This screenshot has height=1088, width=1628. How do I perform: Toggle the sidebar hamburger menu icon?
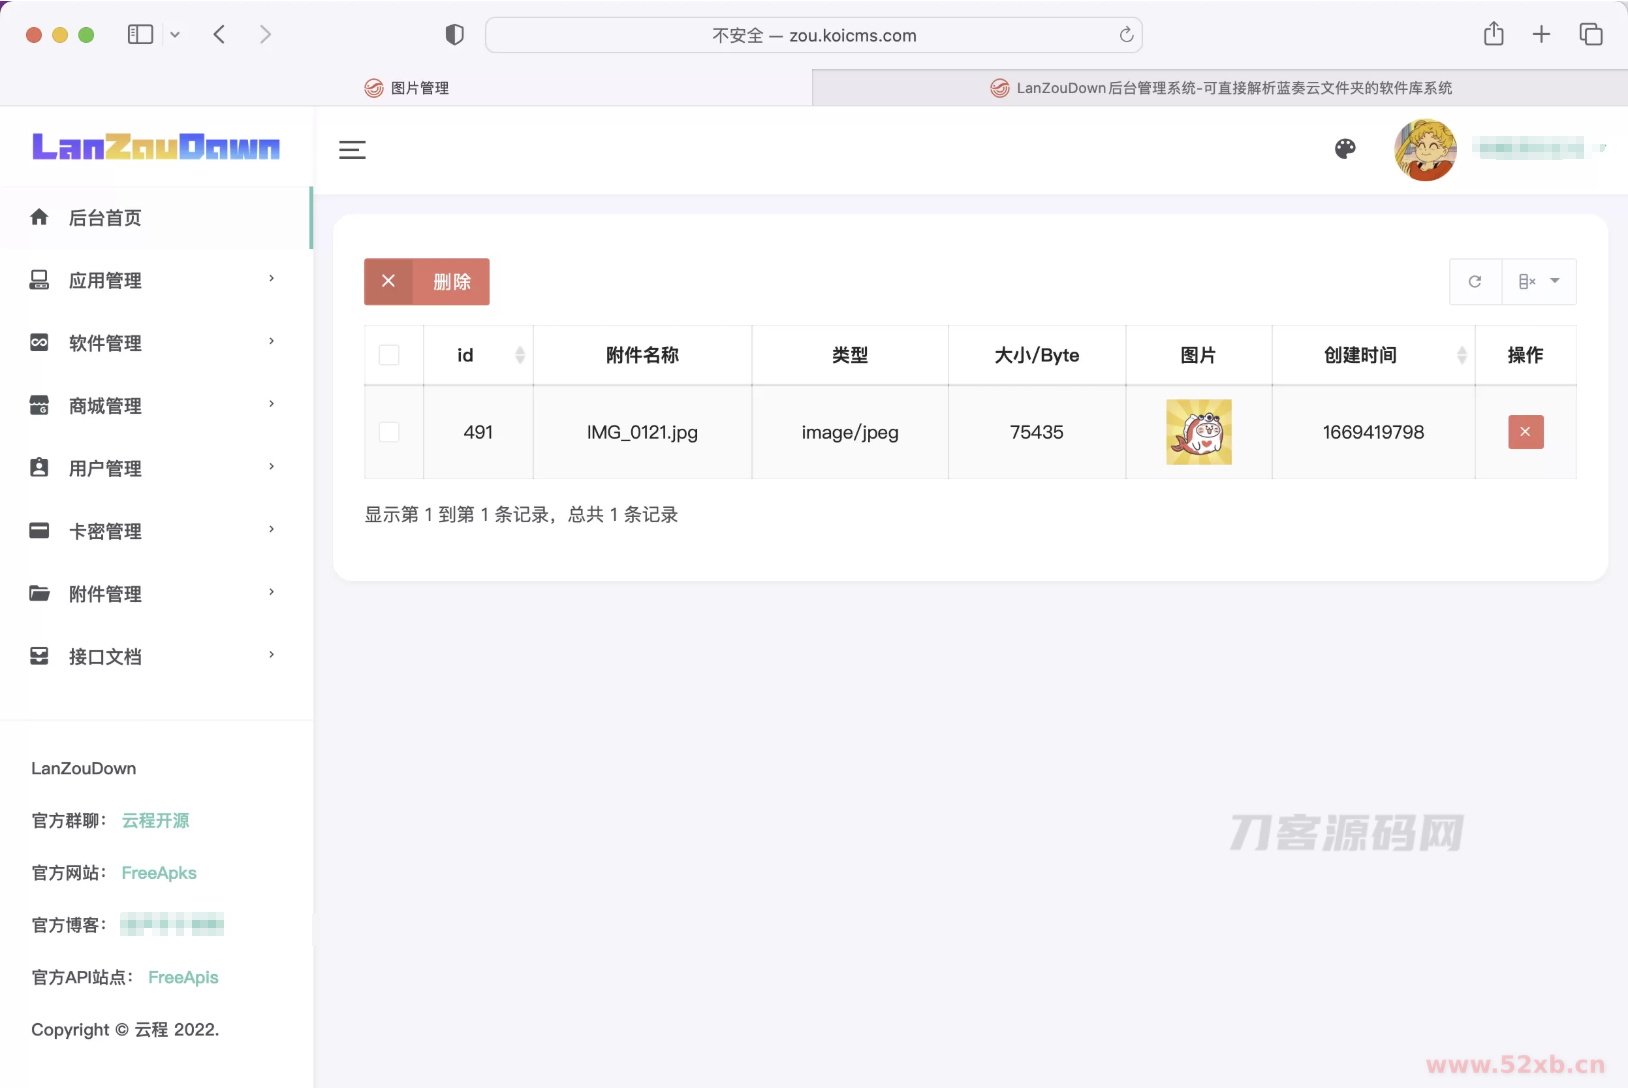tap(352, 150)
